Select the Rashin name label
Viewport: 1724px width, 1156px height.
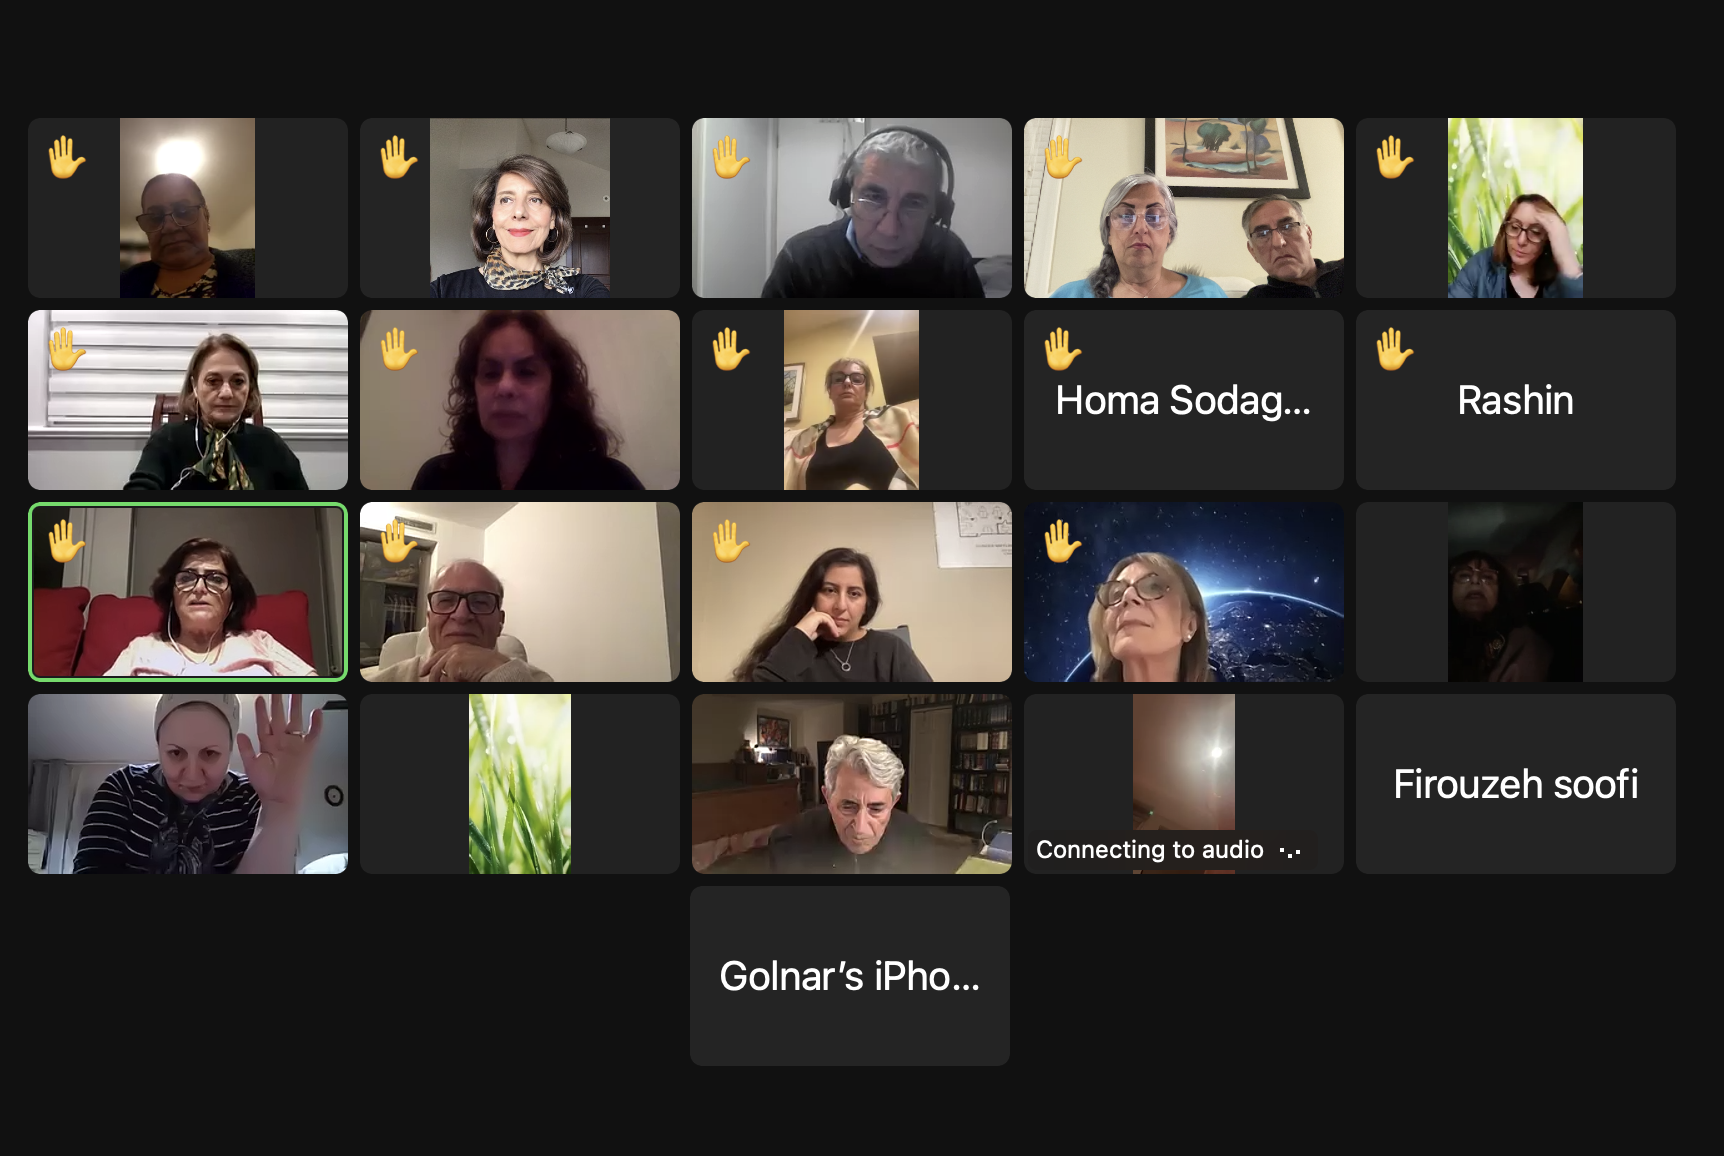click(1516, 400)
